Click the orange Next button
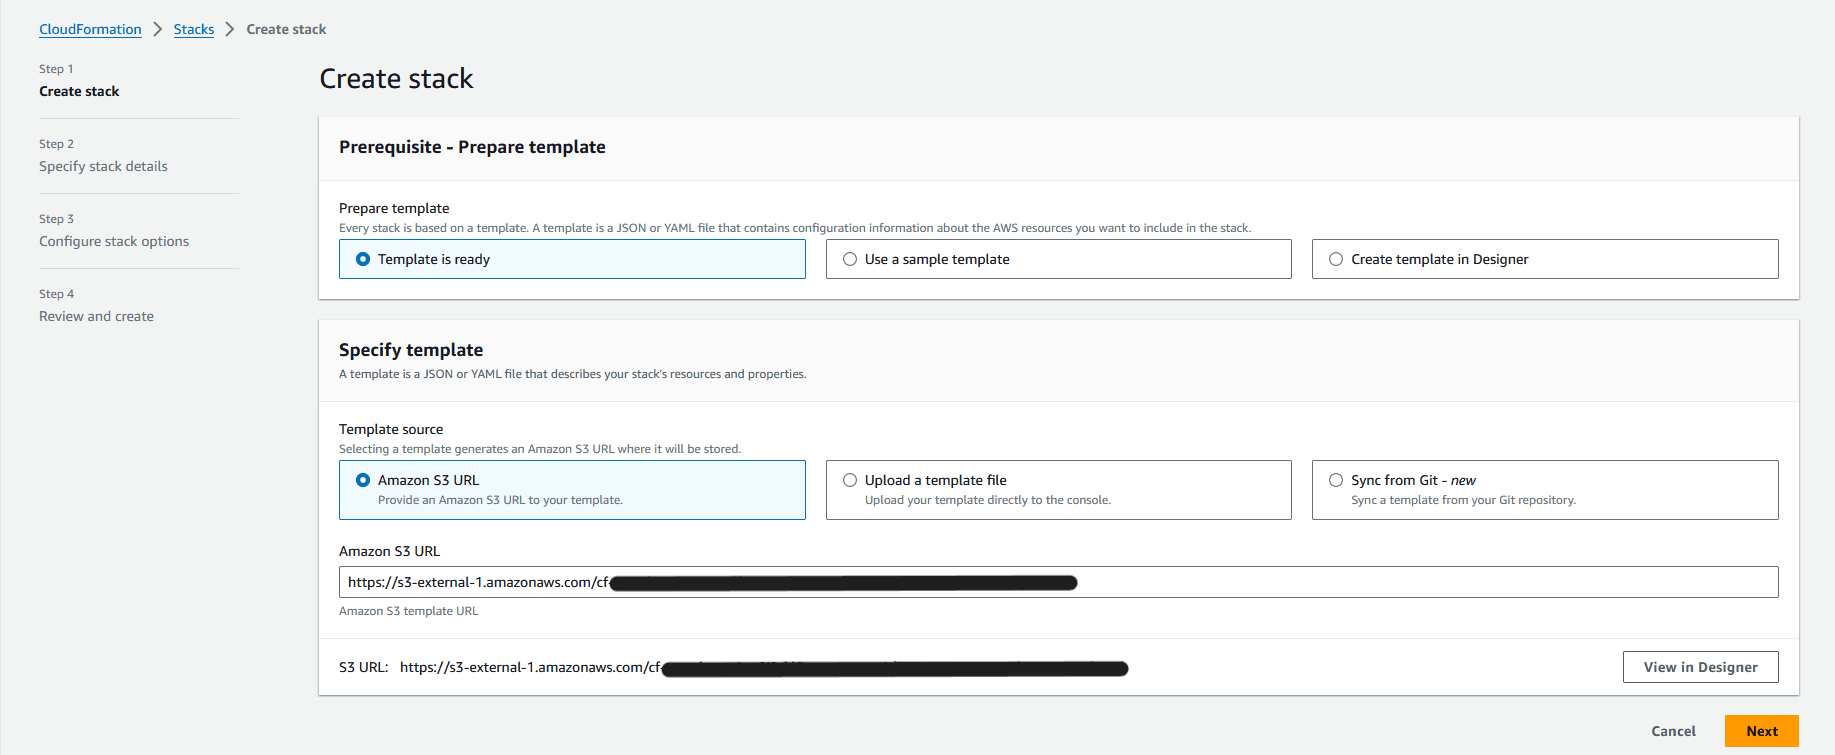The height and width of the screenshot is (755, 1835). coord(1761,731)
